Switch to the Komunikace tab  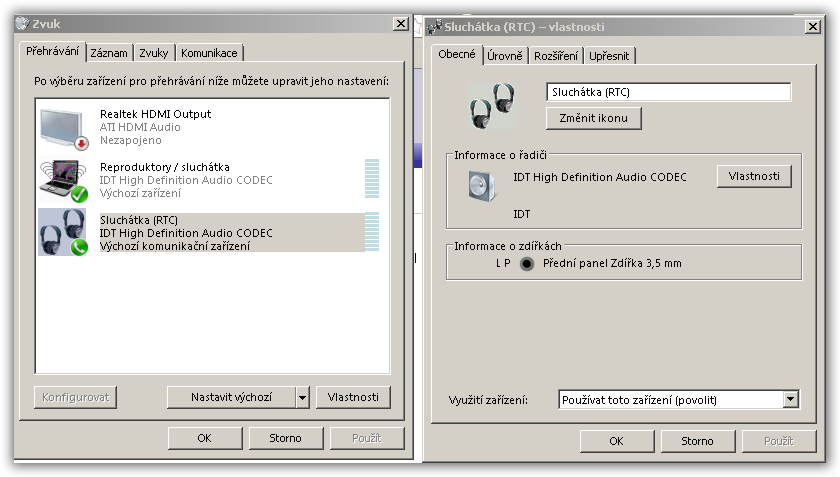[209, 53]
